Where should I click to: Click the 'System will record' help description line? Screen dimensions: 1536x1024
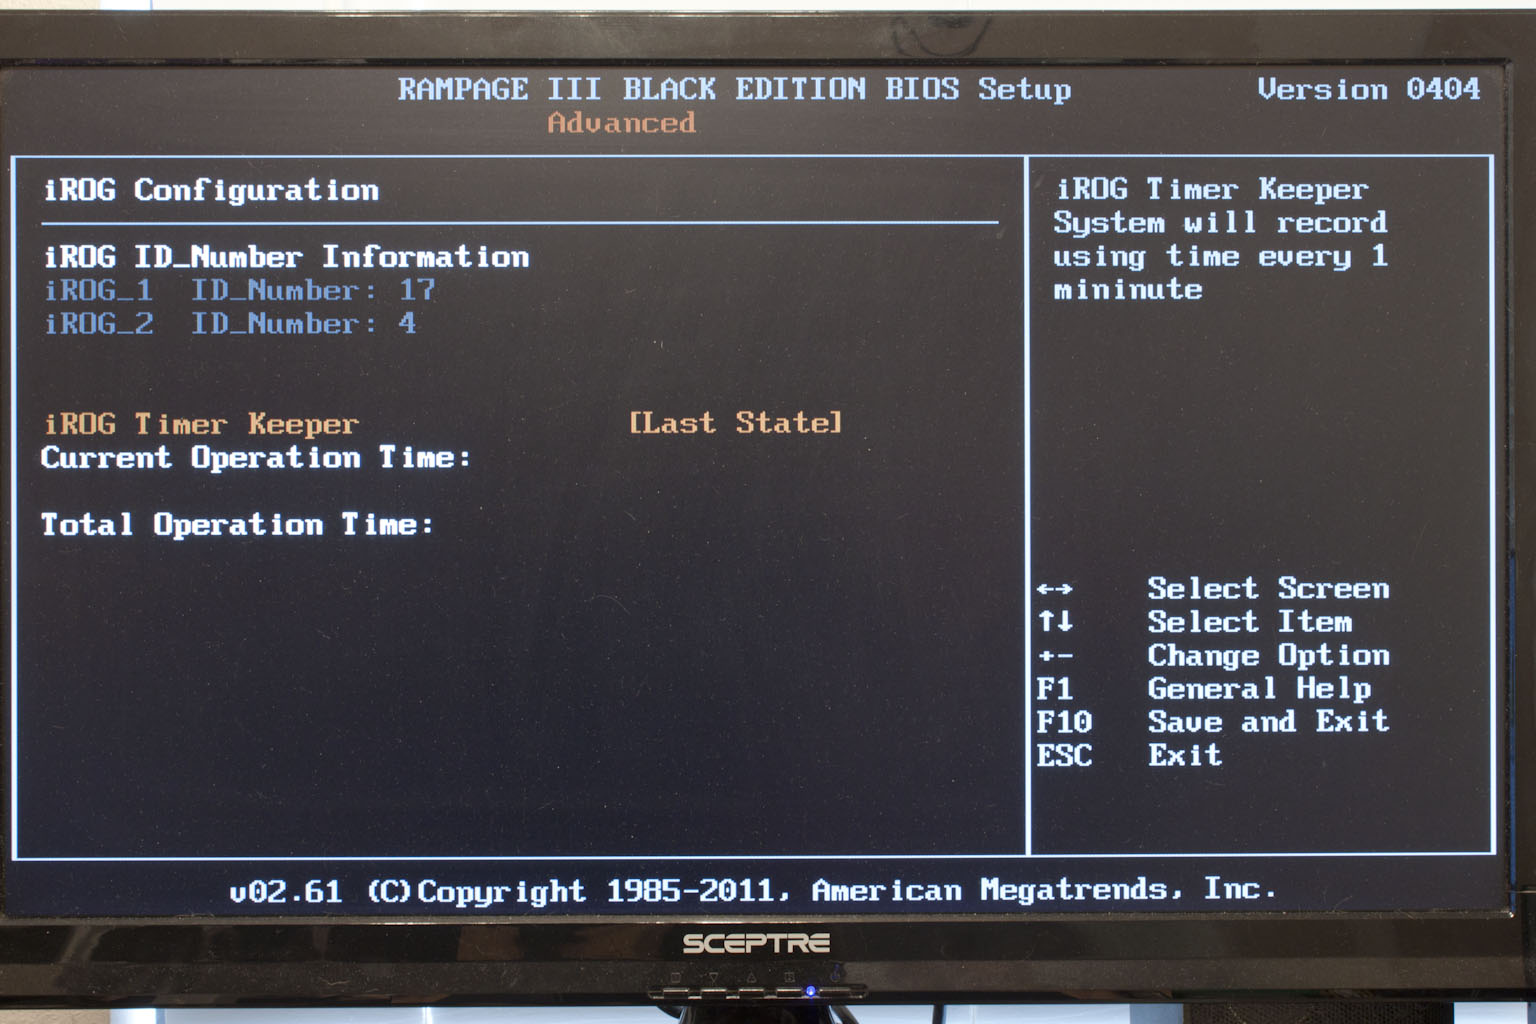click(x=1220, y=222)
